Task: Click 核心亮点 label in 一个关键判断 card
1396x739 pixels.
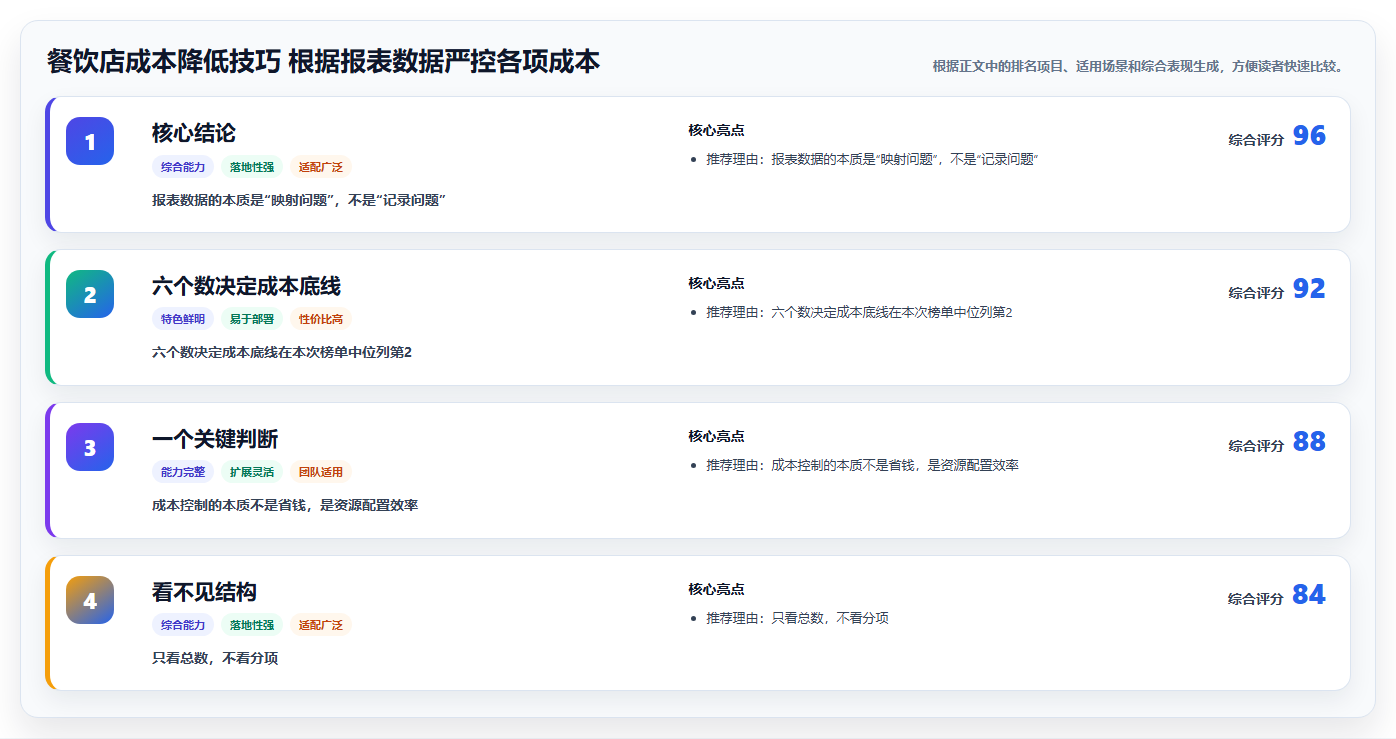Action: (x=716, y=436)
